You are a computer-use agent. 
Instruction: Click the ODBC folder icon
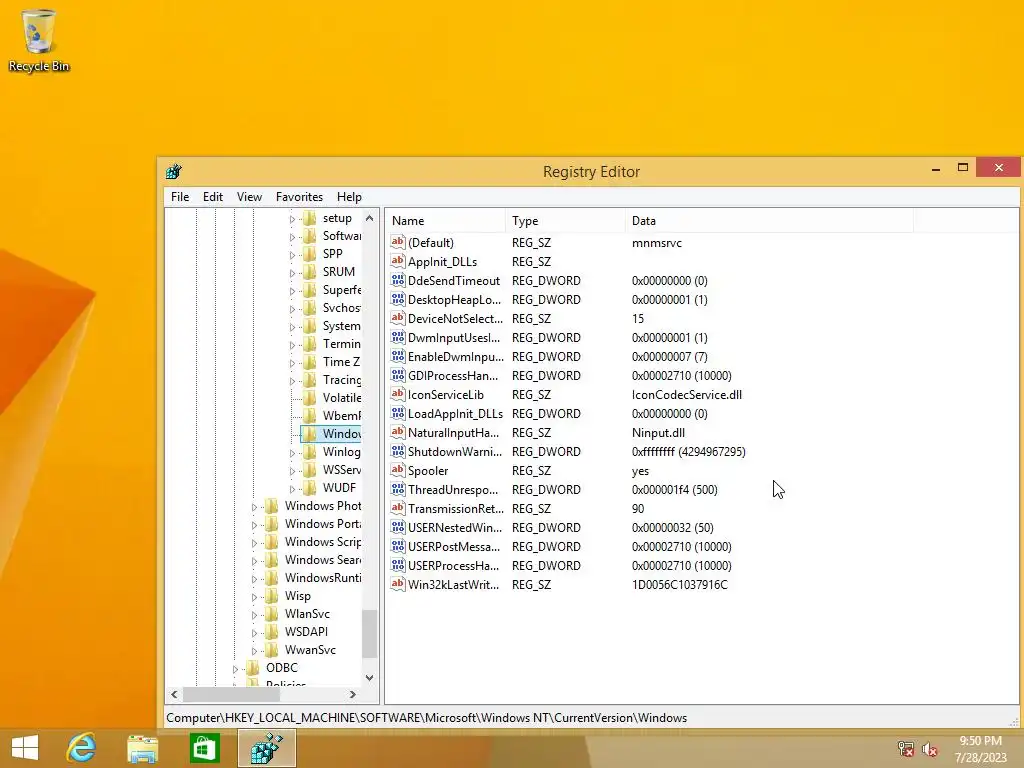(253, 667)
